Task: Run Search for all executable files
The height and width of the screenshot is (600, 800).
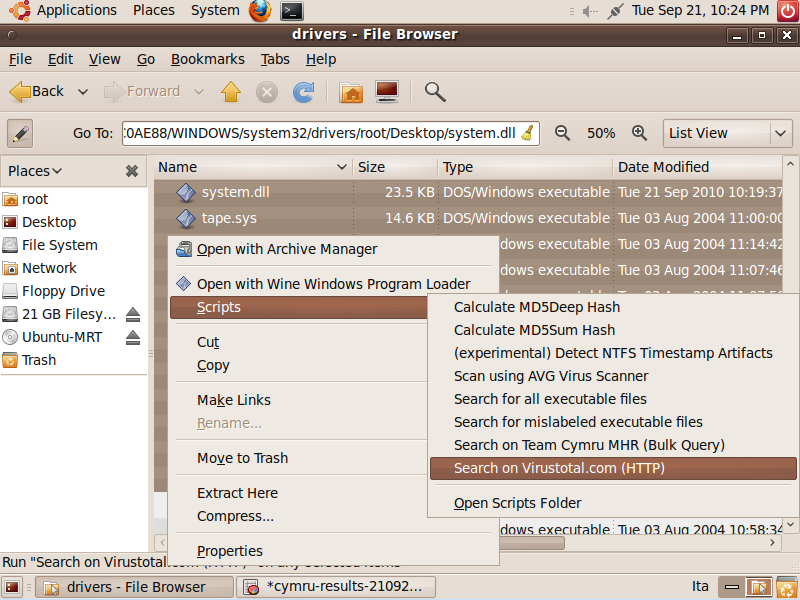Action: click(613, 399)
